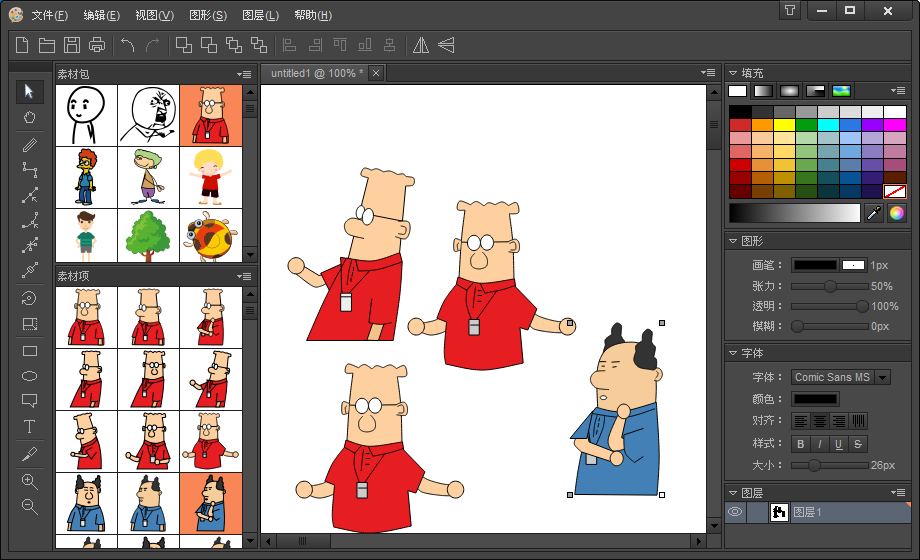Open the 编辑(E) menu
This screenshot has width=920, height=560.
102,15
